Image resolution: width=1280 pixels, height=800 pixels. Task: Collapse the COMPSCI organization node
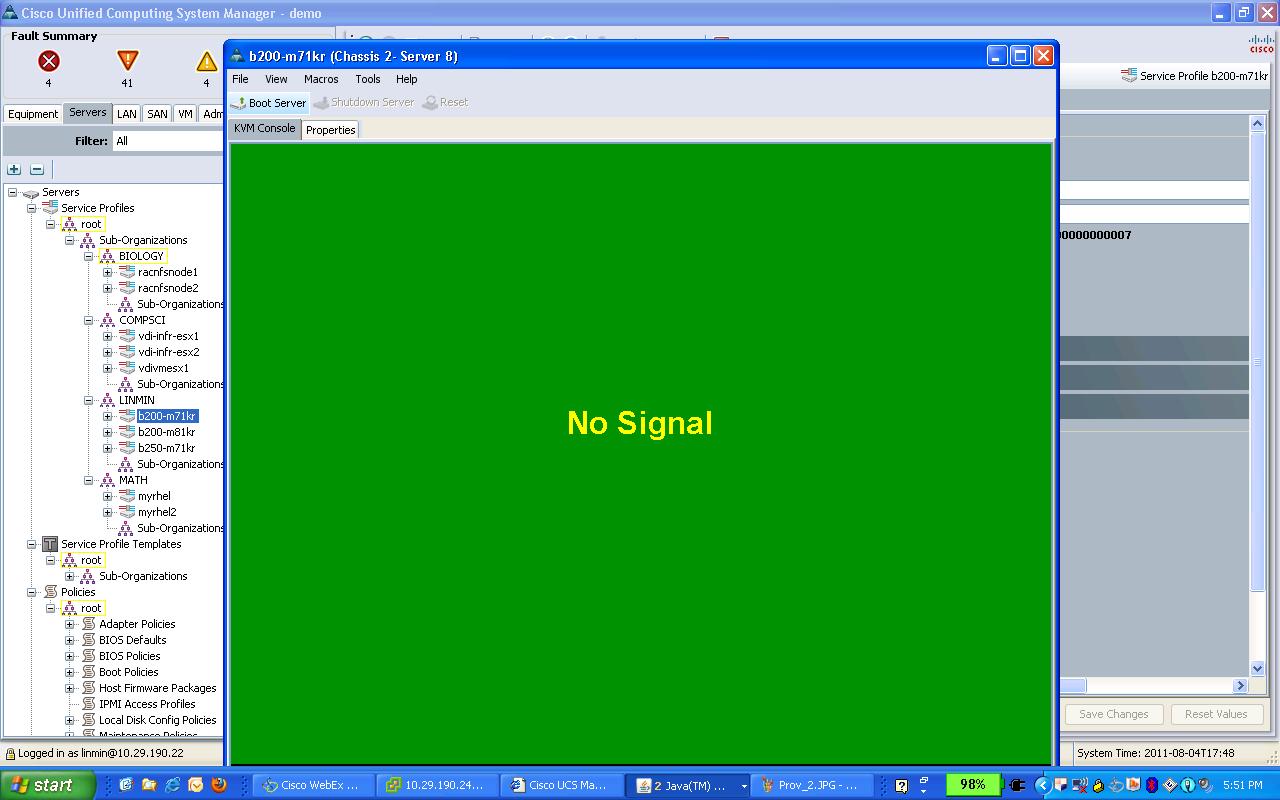pos(88,320)
